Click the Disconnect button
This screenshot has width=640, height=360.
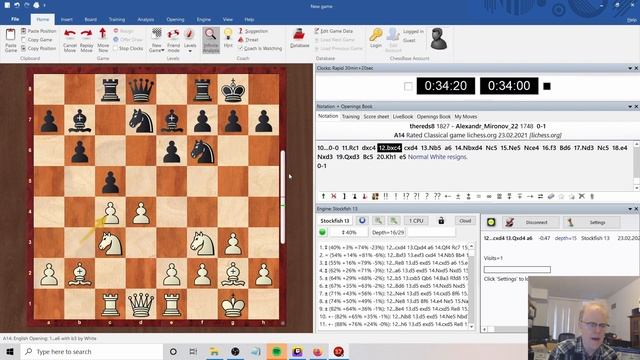(x=531, y=222)
